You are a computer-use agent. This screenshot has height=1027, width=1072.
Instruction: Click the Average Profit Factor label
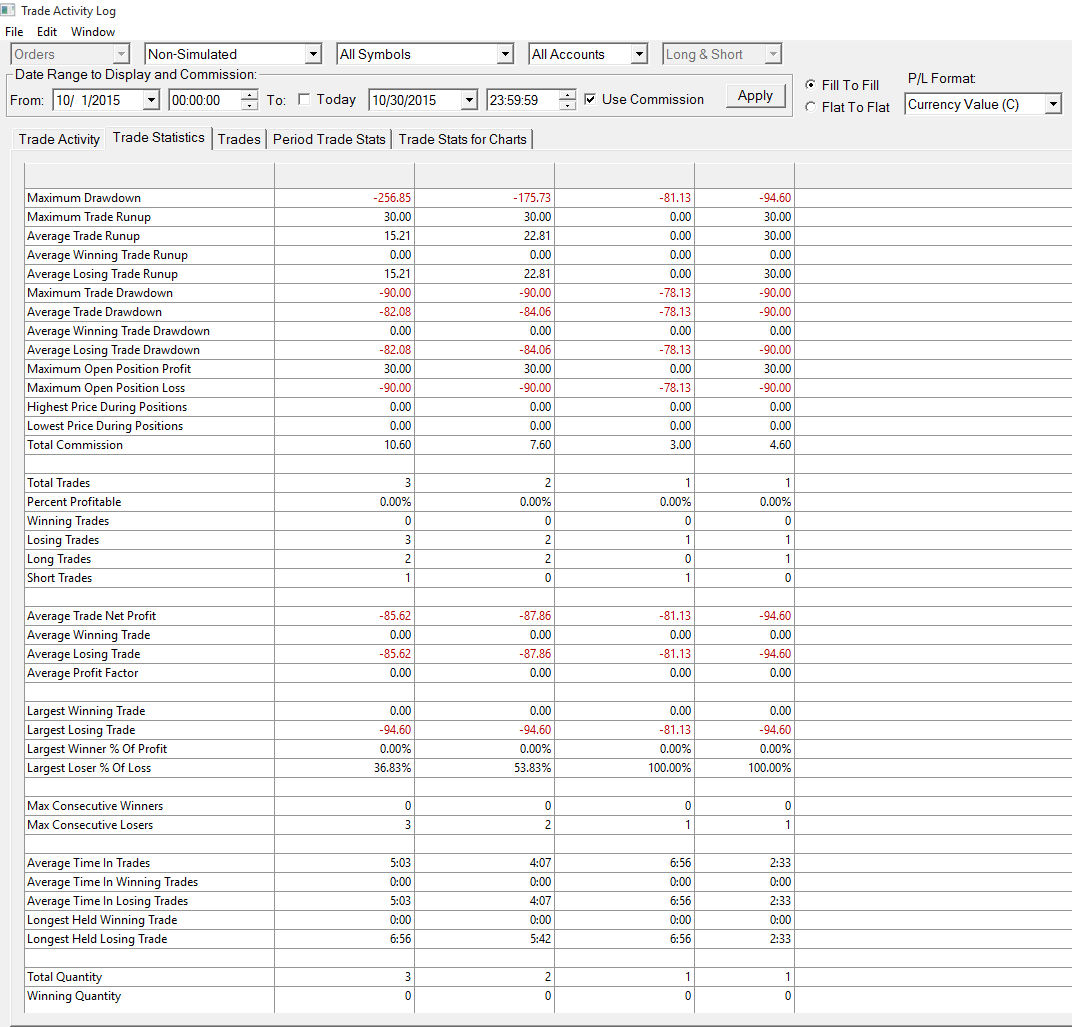[83, 673]
